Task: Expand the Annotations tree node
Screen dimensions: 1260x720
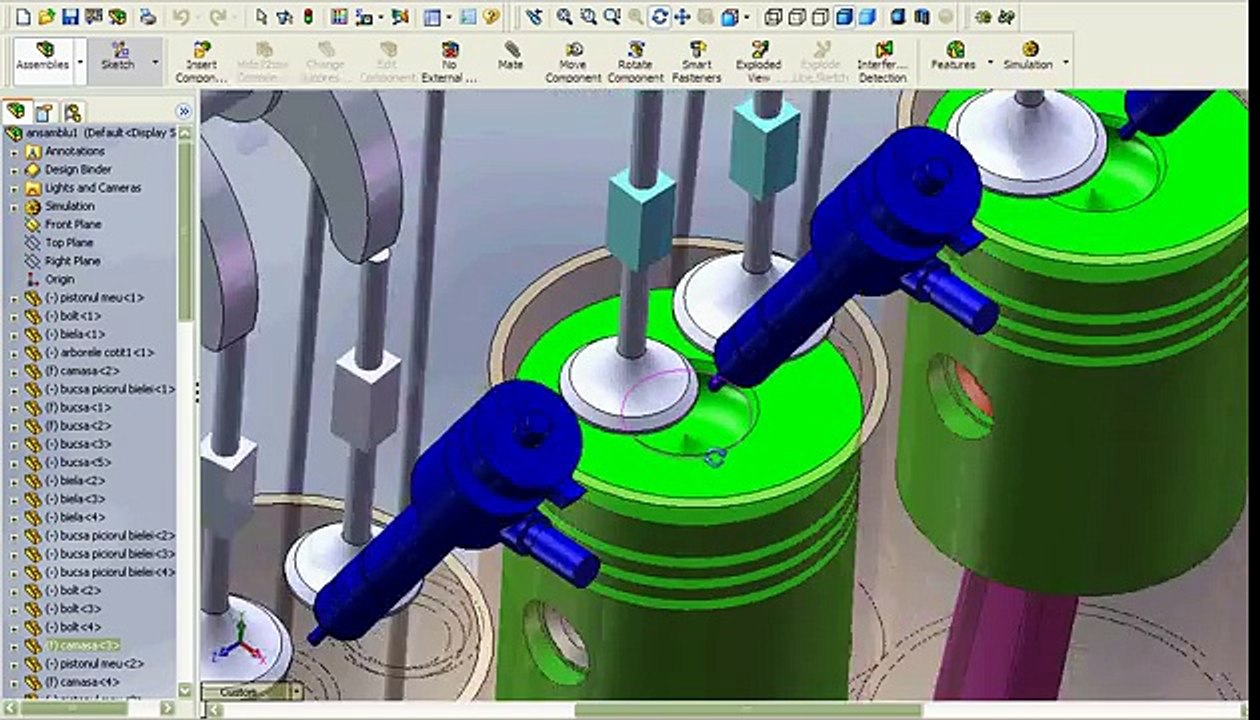Action: point(14,152)
